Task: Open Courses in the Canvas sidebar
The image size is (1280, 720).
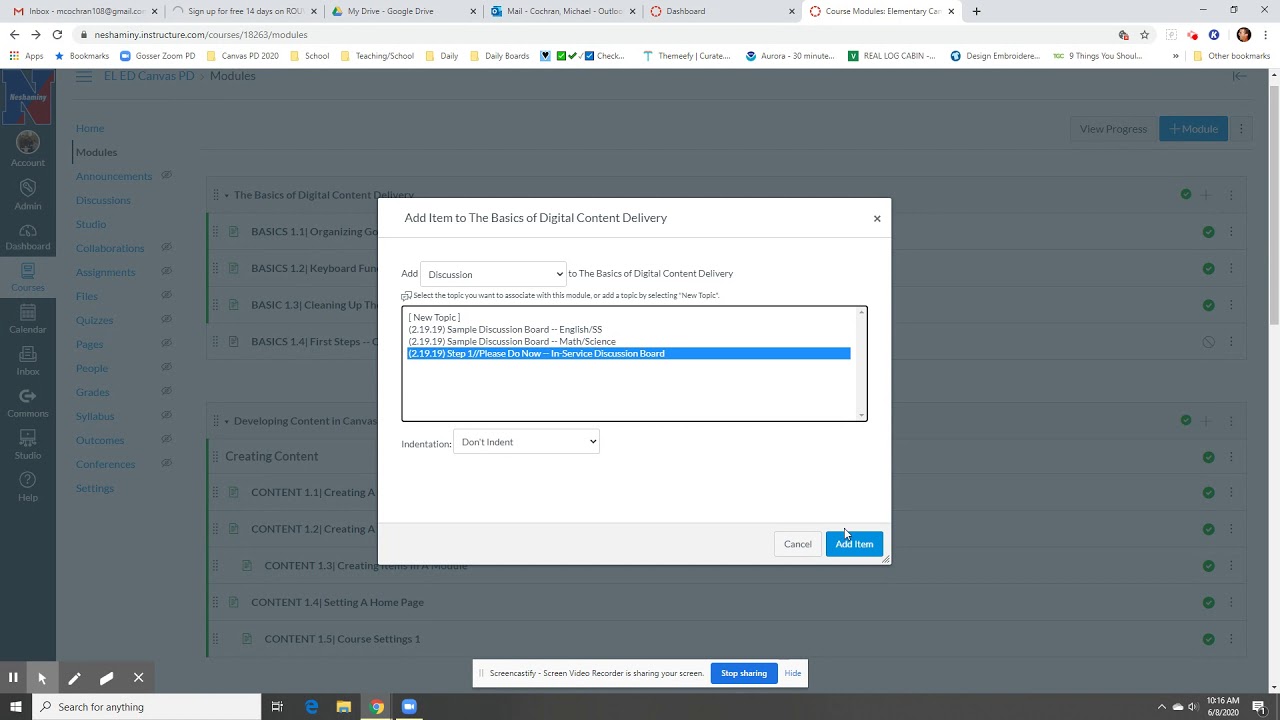Action: coord(28,277)
